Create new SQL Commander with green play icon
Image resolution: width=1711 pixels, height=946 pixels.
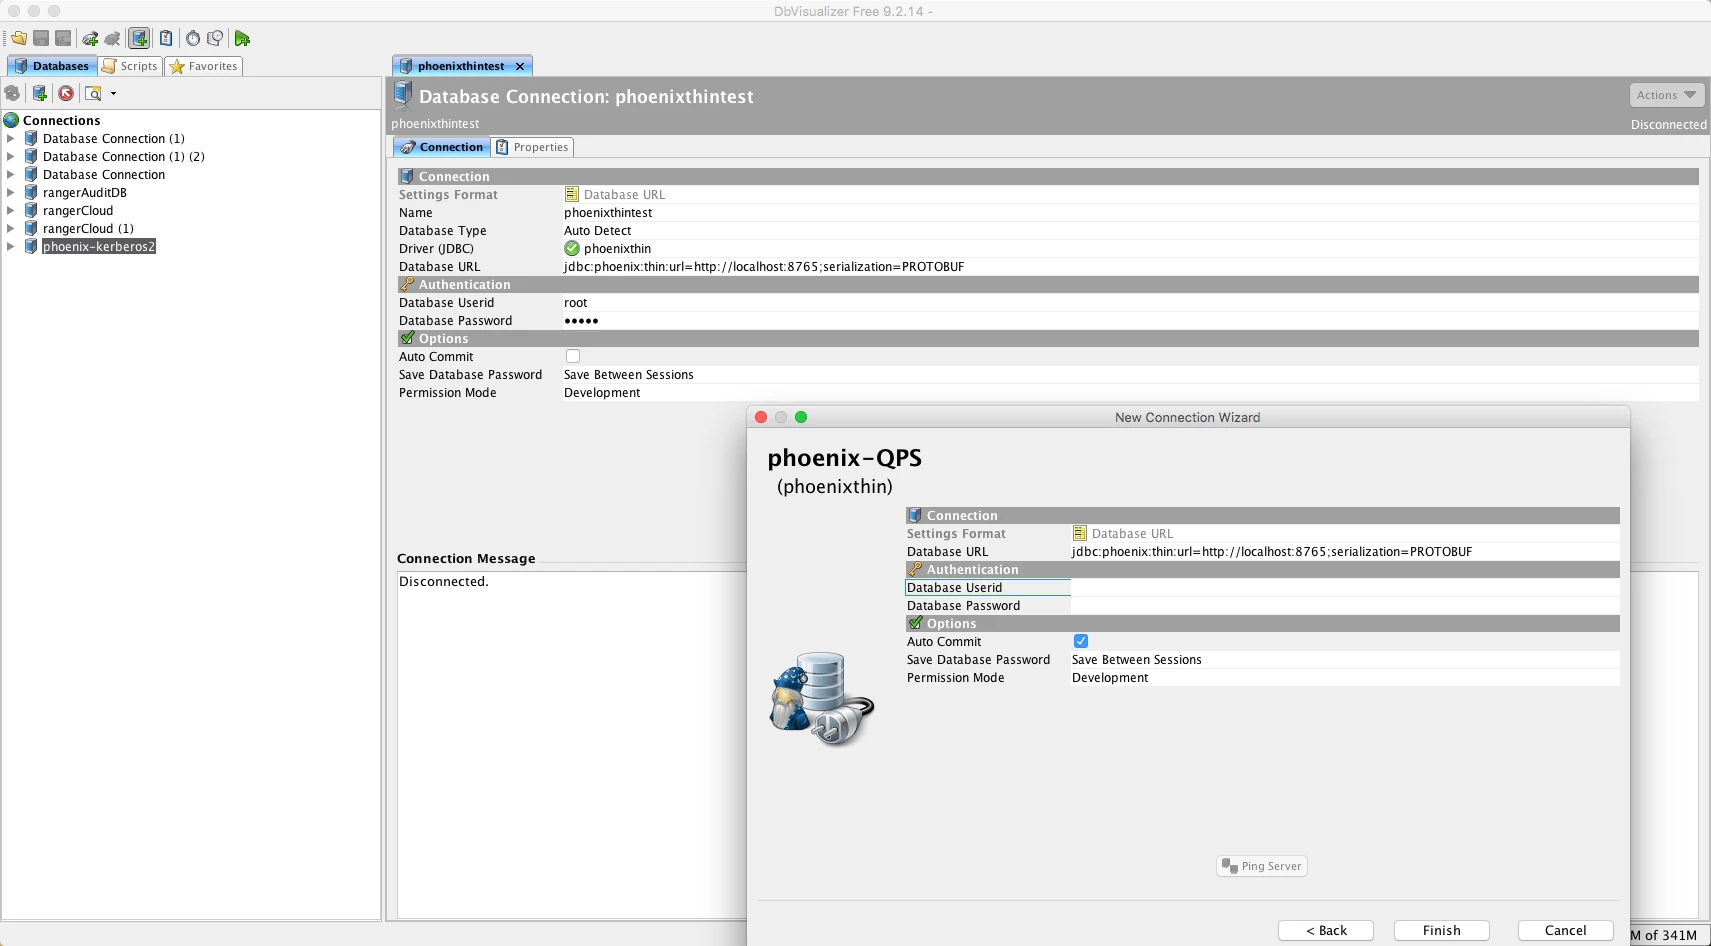coord(242,38)
